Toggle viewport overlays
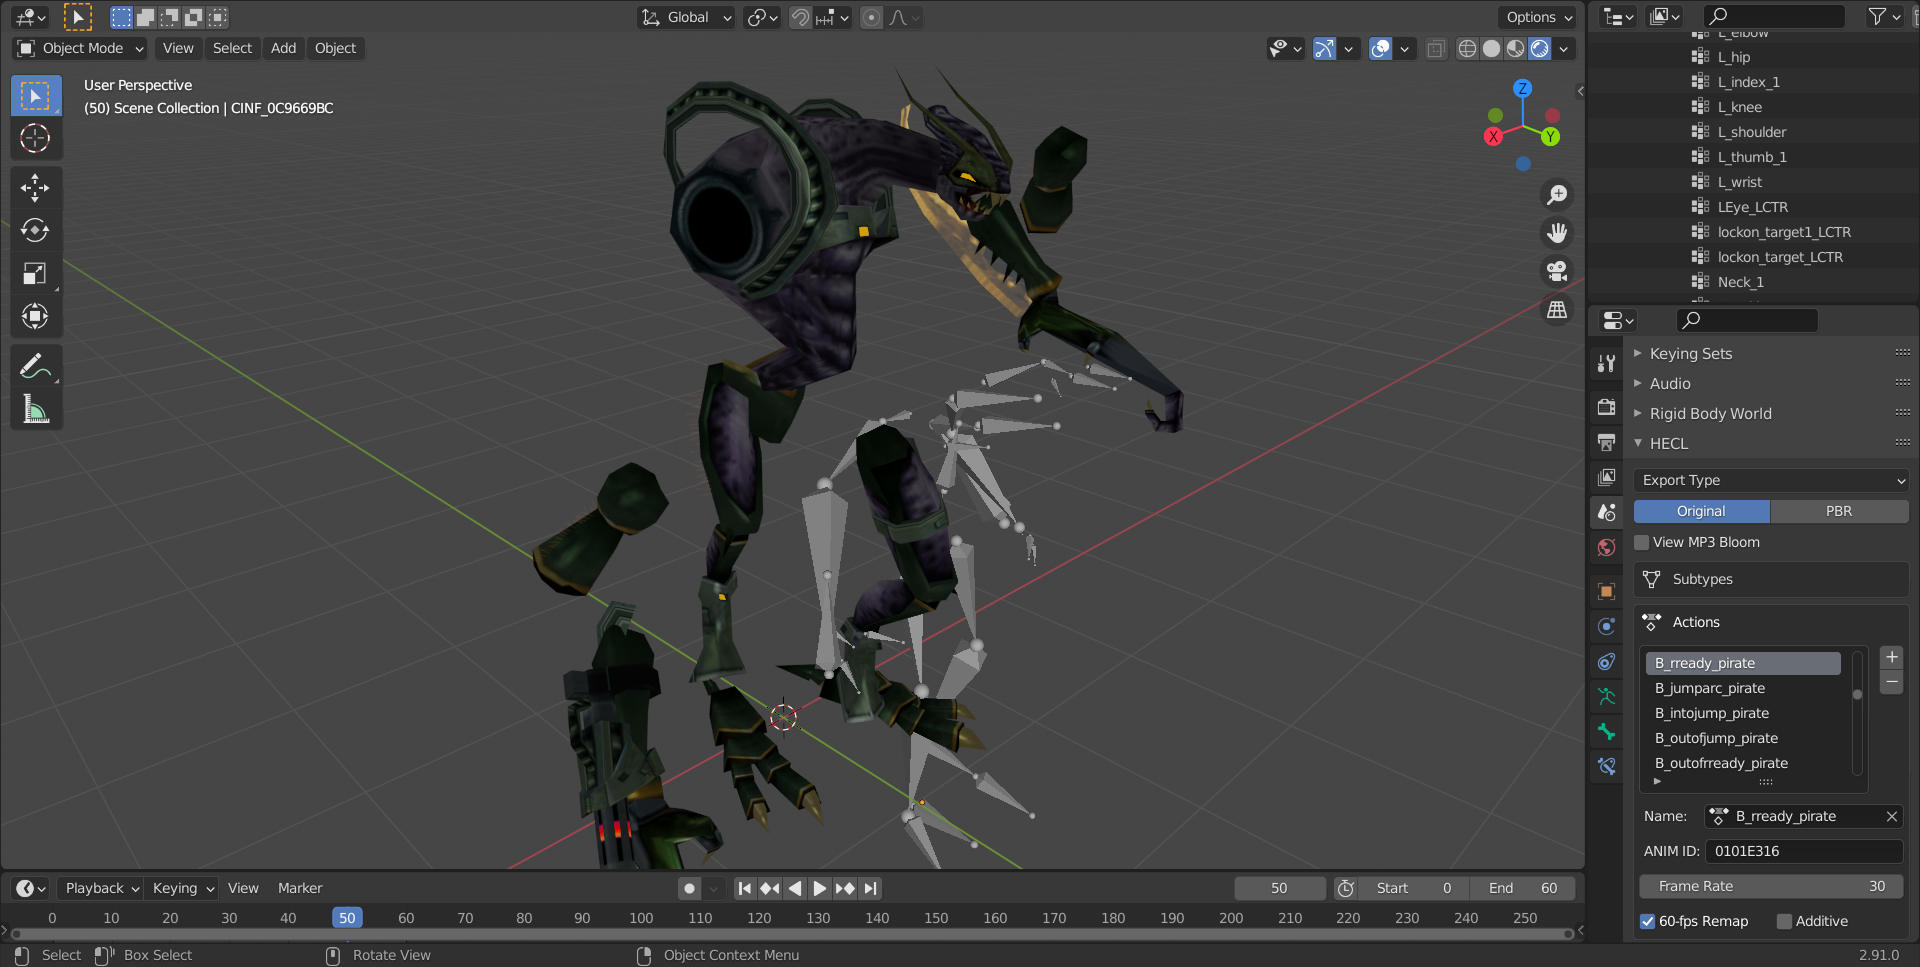 click(x=1380, y=48)
